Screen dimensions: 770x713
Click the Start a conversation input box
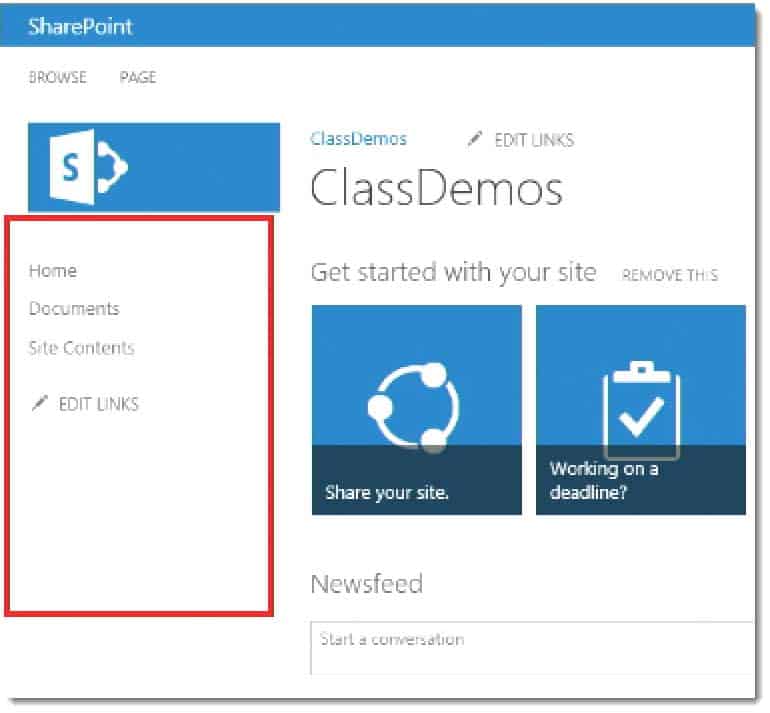[532, 648]
